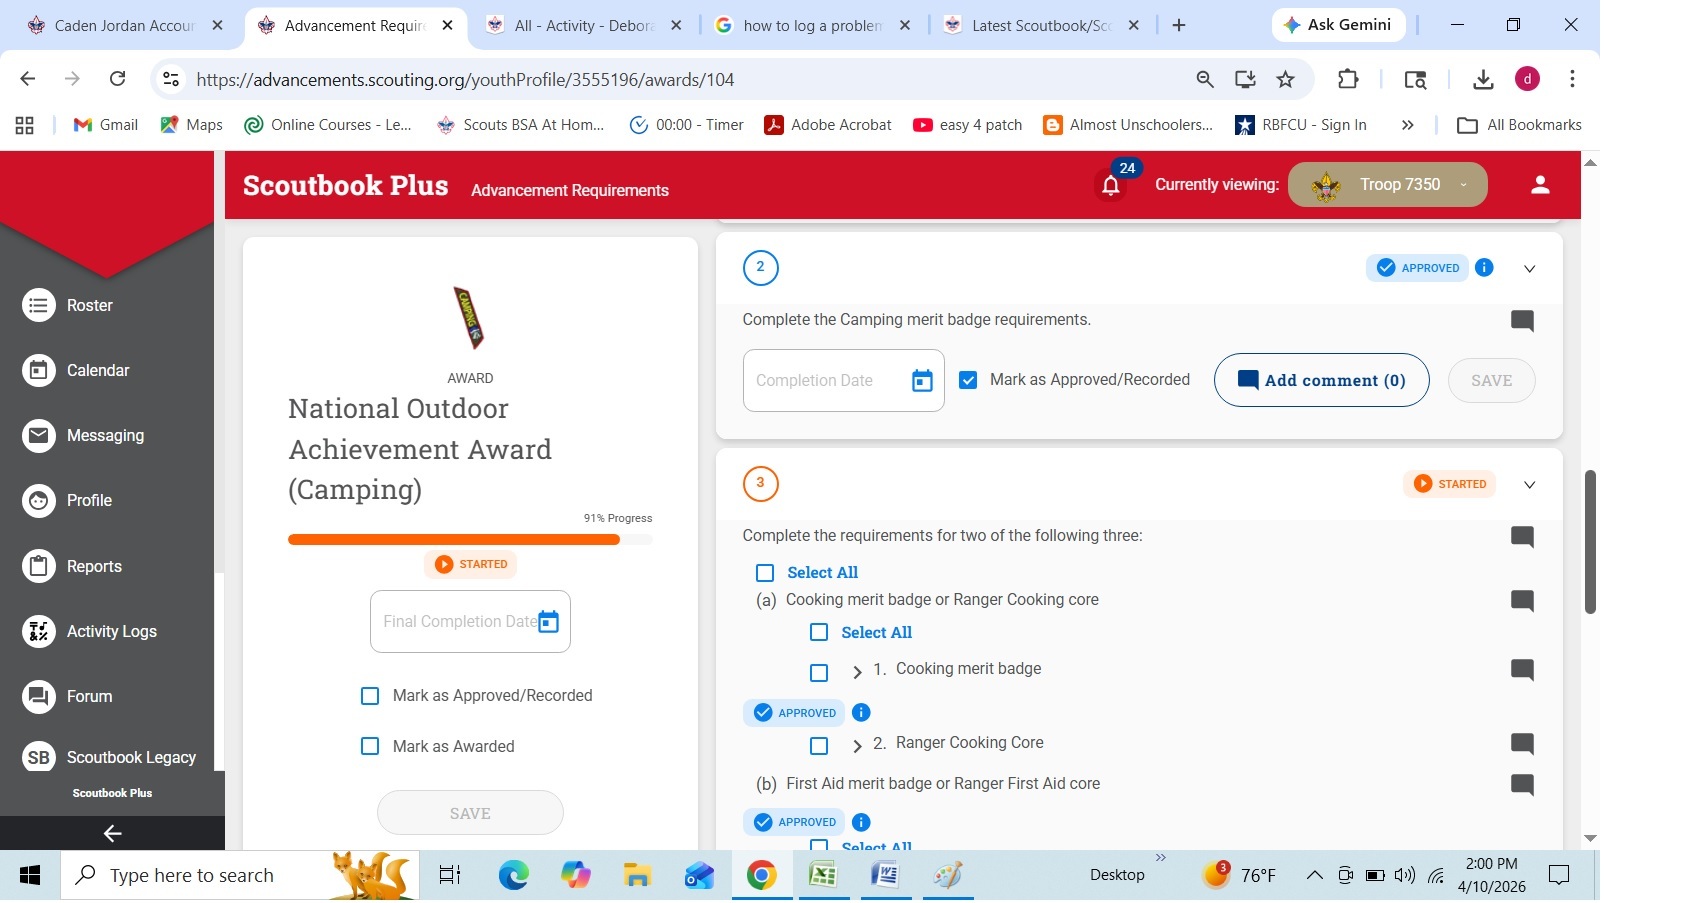Open comment icon on '2. Ranger Cooking Core' row
The image size is (1682, 903).
1522,743
